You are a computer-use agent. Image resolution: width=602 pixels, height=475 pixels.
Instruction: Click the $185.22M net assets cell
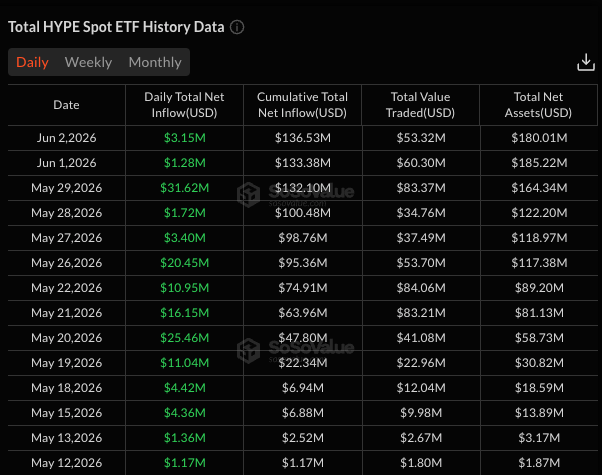[x=539, y=163]
